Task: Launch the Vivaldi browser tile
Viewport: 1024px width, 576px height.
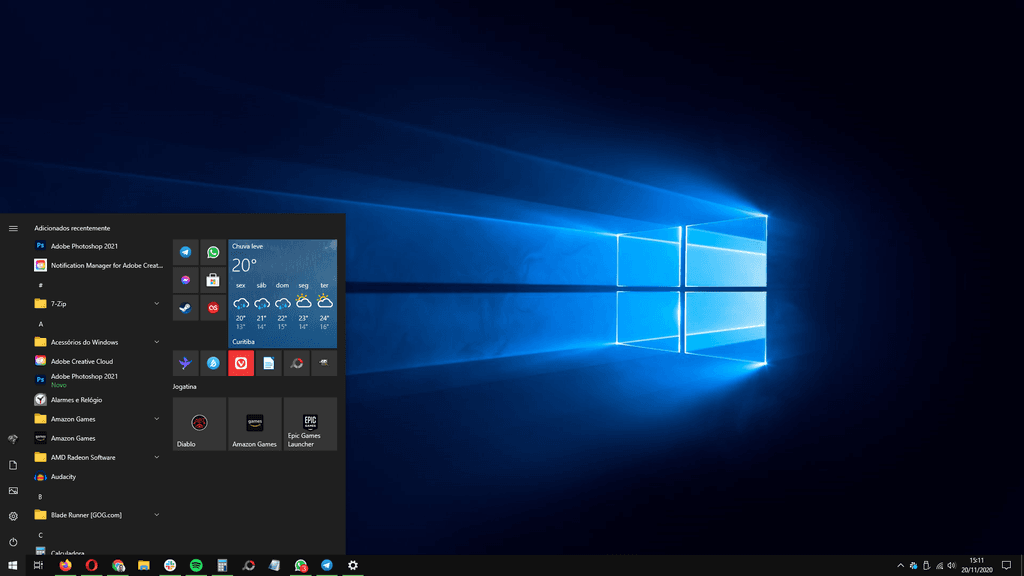Action: tap(240, 363)
